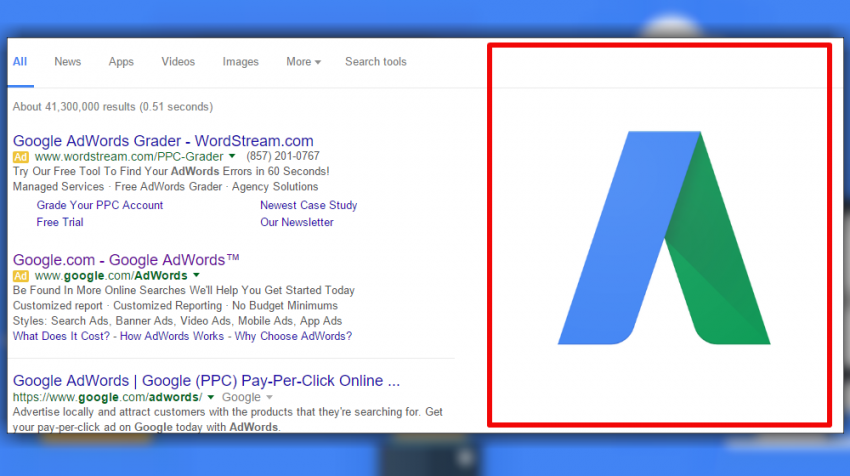This screenshot has height=476, width=850.
Task: Select the Videos search tab
Action: pos(178,62)
